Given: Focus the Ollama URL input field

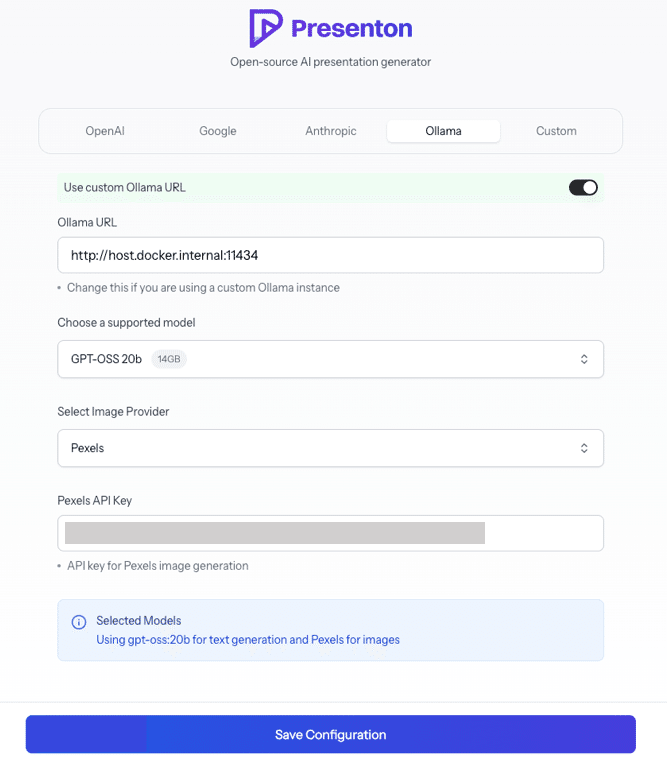Looking at the screenshot, I should pyautogui.click(x=330, y=255).
